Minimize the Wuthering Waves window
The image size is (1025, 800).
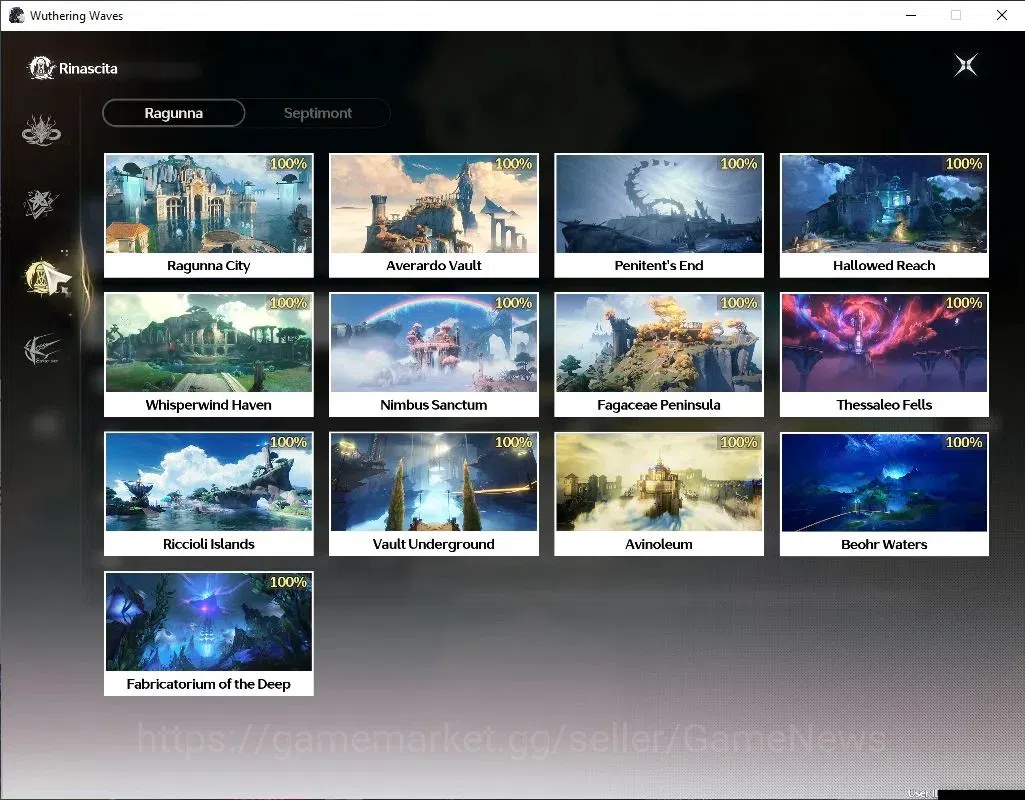[911, 15]
